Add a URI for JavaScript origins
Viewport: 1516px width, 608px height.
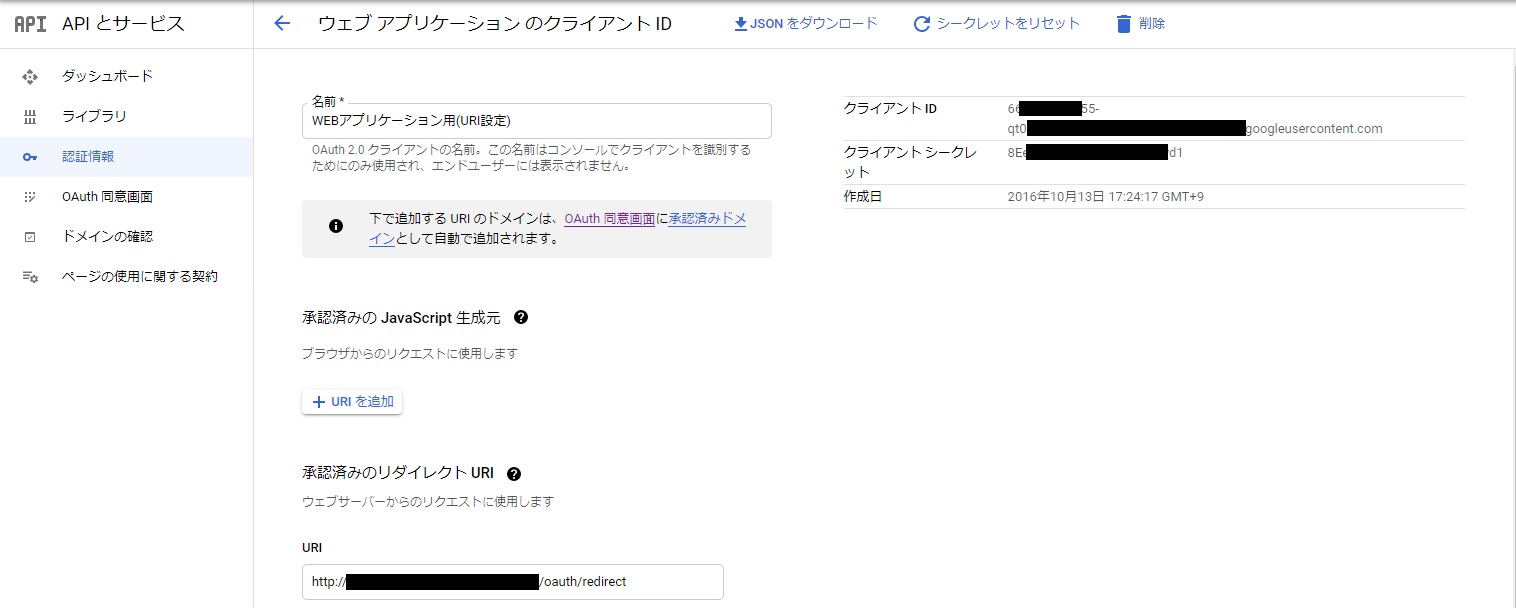click(352, 402)
